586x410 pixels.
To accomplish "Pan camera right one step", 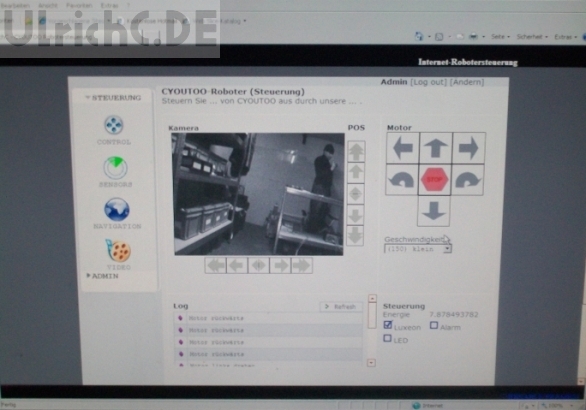I will click(280, 265).
